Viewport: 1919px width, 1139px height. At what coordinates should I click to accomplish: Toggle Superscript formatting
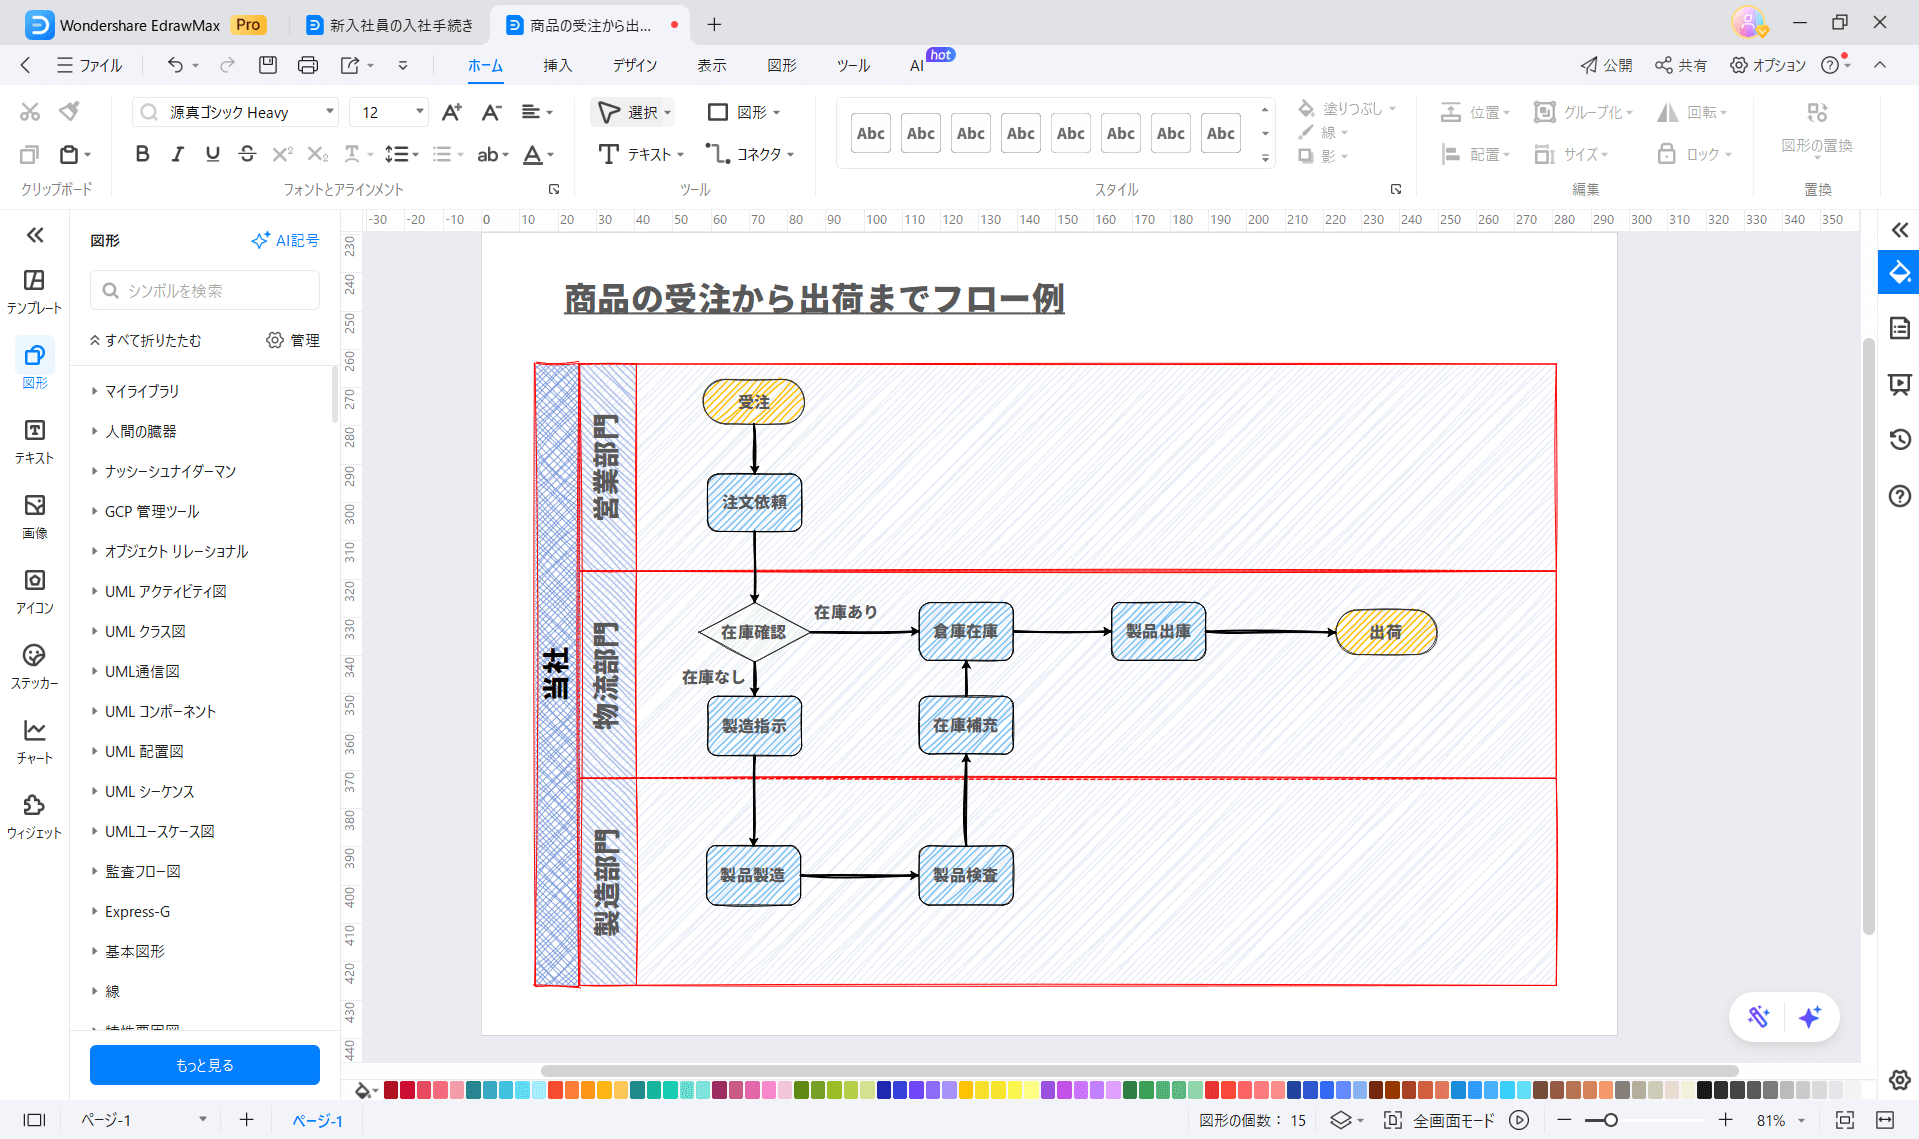283,154
